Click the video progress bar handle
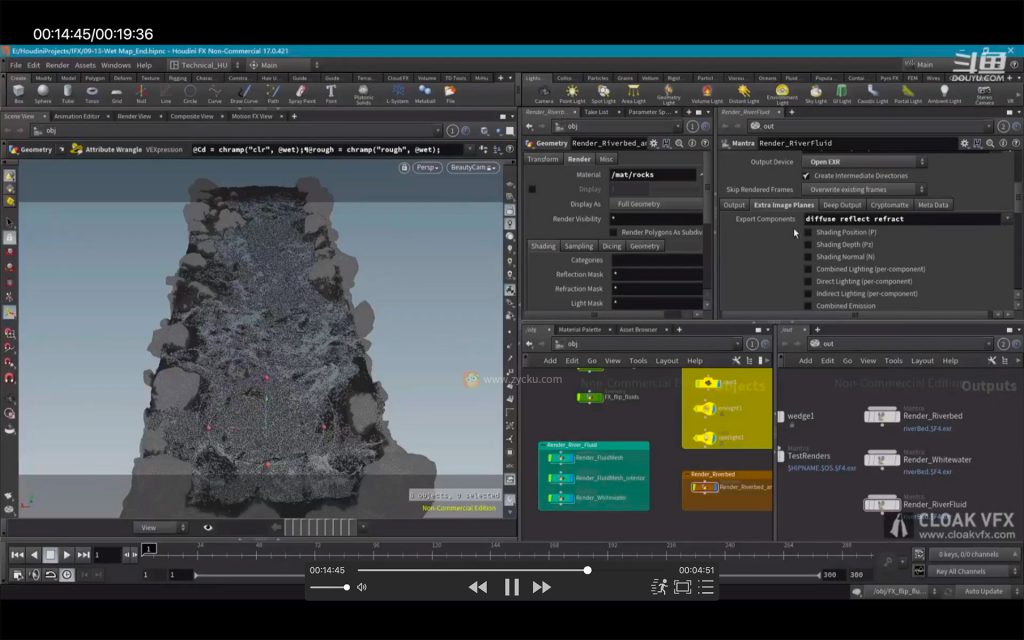 [587, 570]
